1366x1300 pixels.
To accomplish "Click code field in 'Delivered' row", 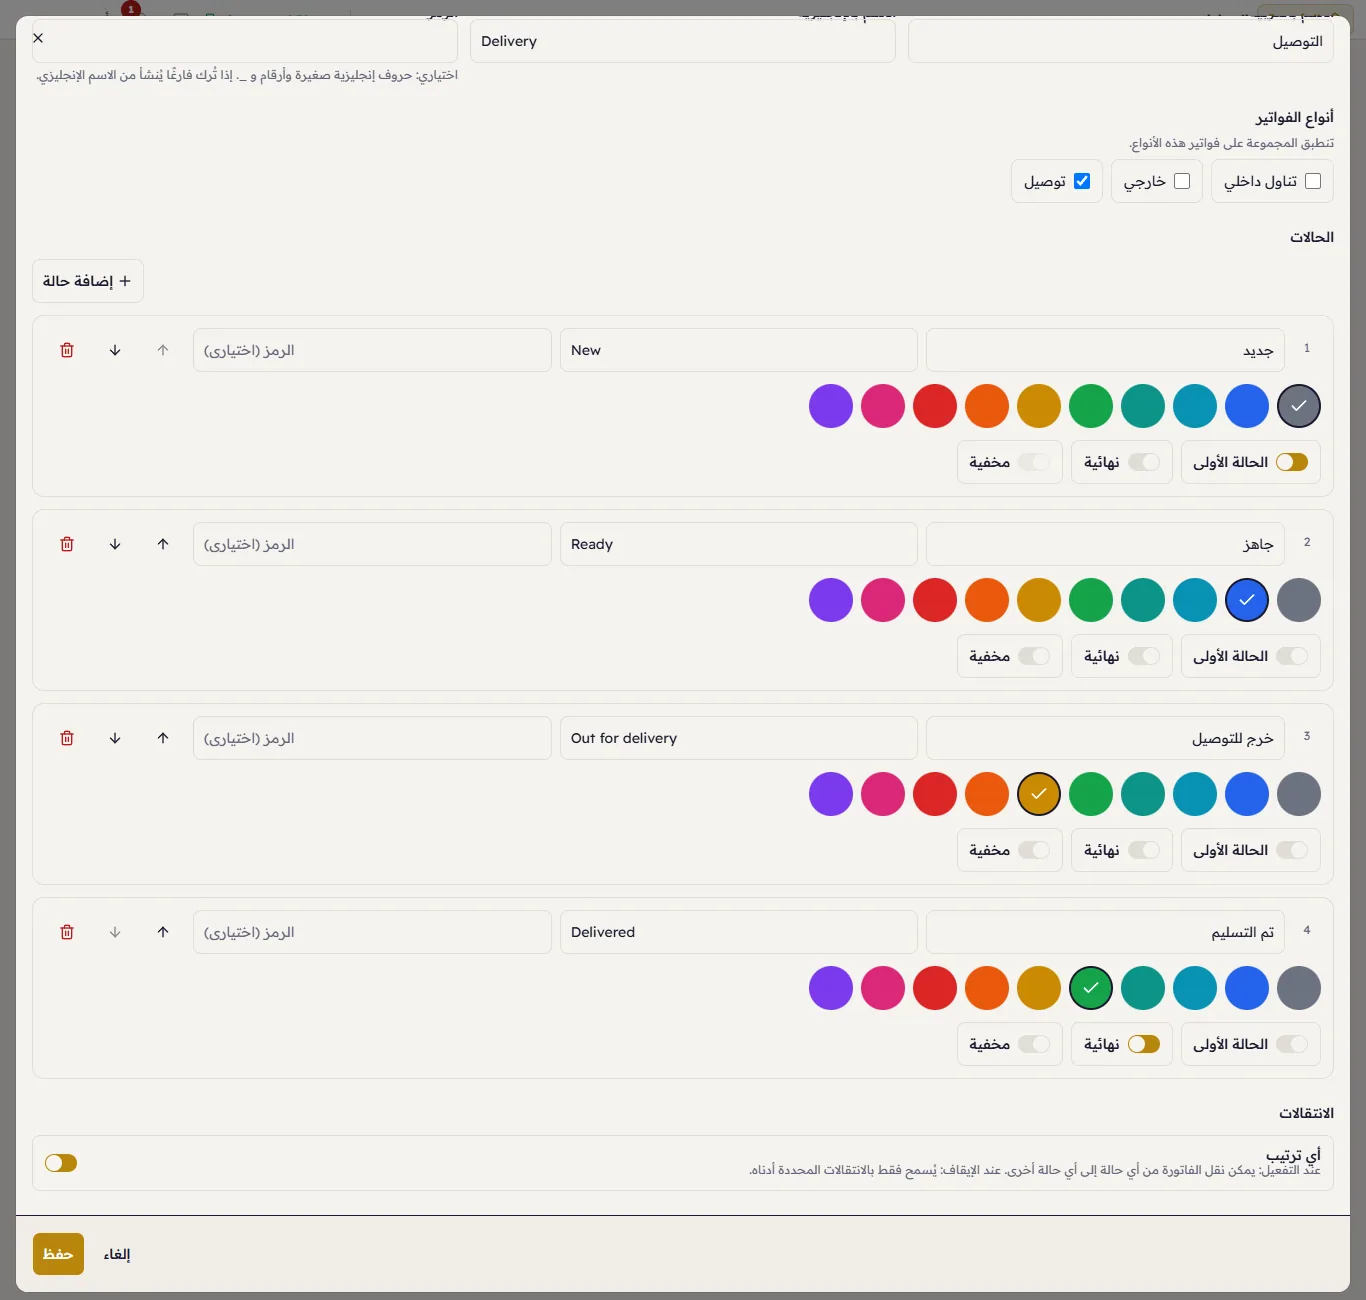I will [372, 932].
